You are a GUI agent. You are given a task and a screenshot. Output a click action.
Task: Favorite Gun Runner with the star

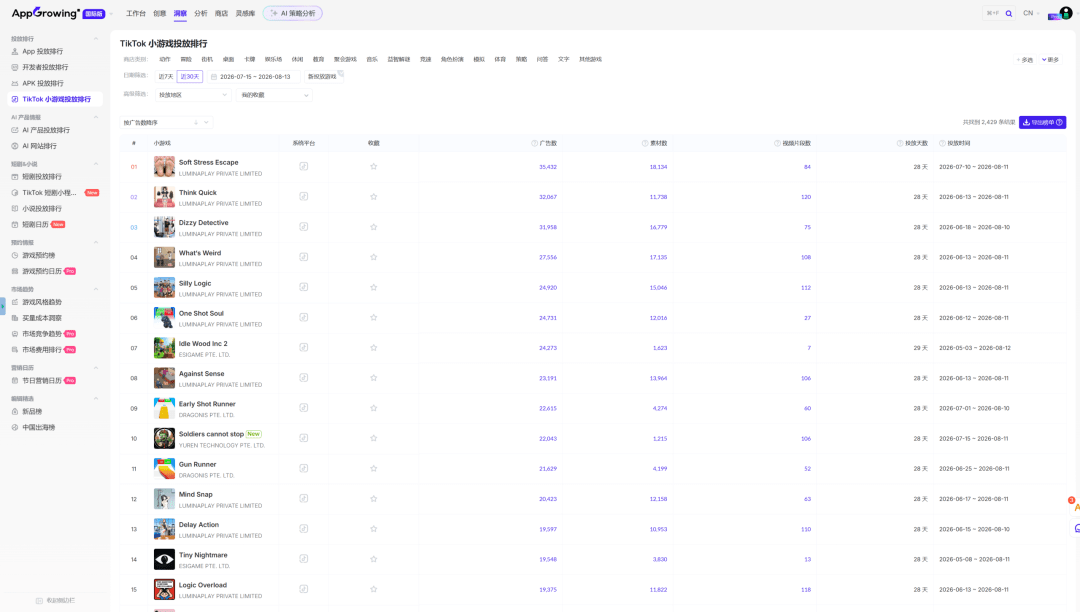point(373,469)
